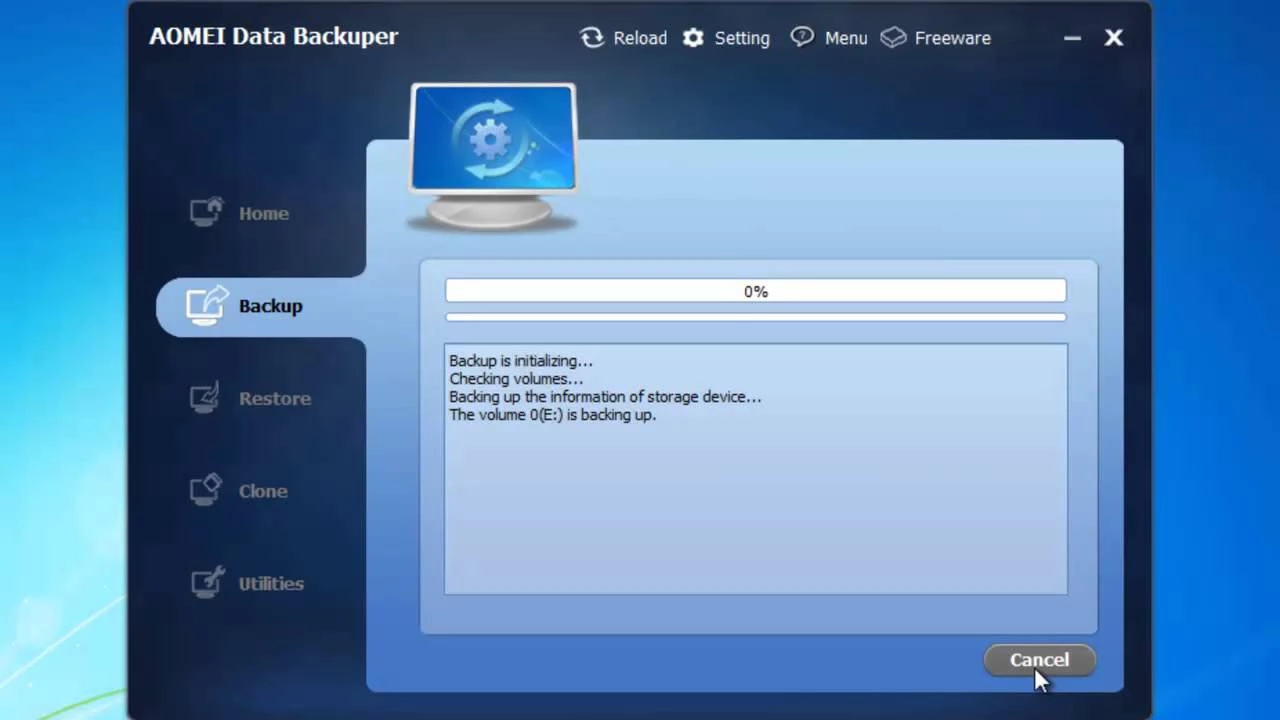Click the thin secondary progress bar
1280x720 pixels.
coord(756,318)
